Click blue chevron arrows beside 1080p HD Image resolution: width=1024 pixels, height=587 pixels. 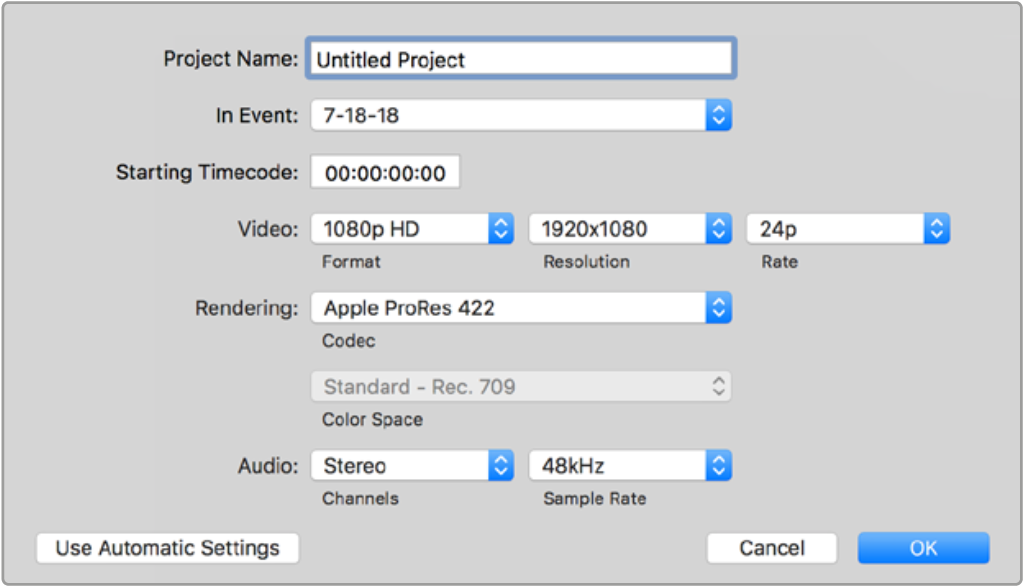point(501,230)
